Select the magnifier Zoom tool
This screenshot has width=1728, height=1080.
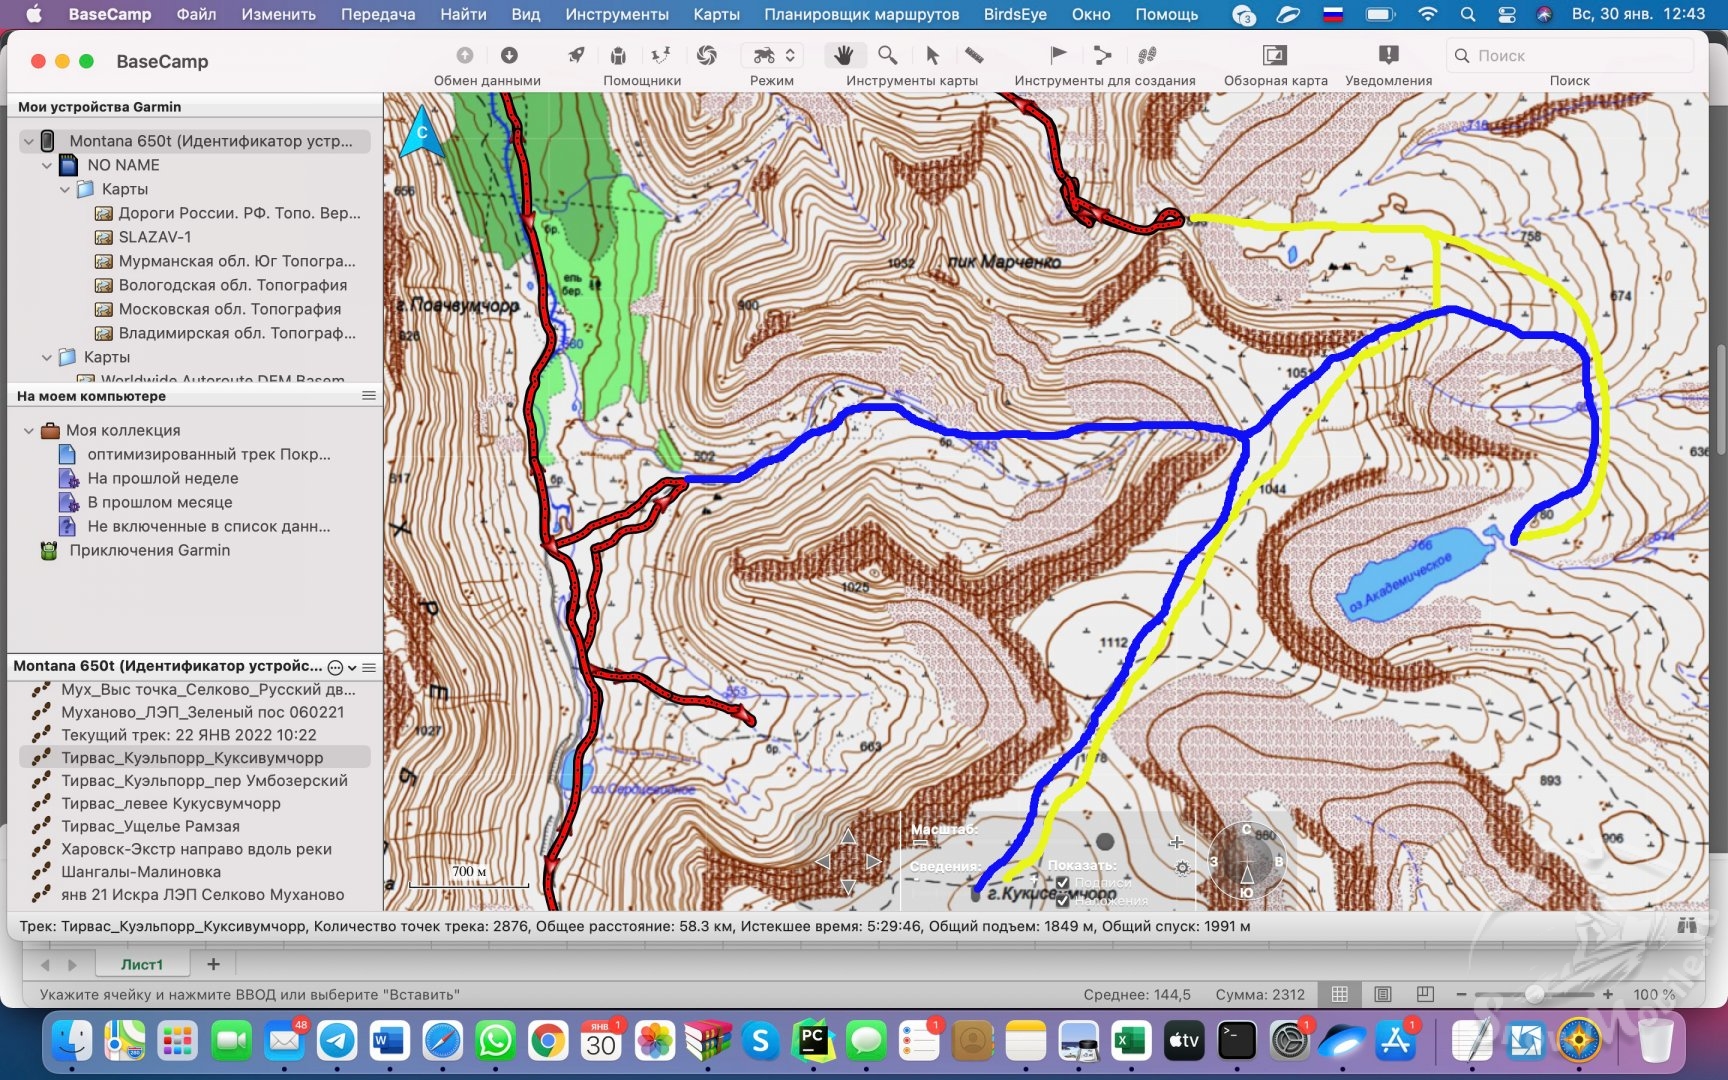[x=887, y=55]
